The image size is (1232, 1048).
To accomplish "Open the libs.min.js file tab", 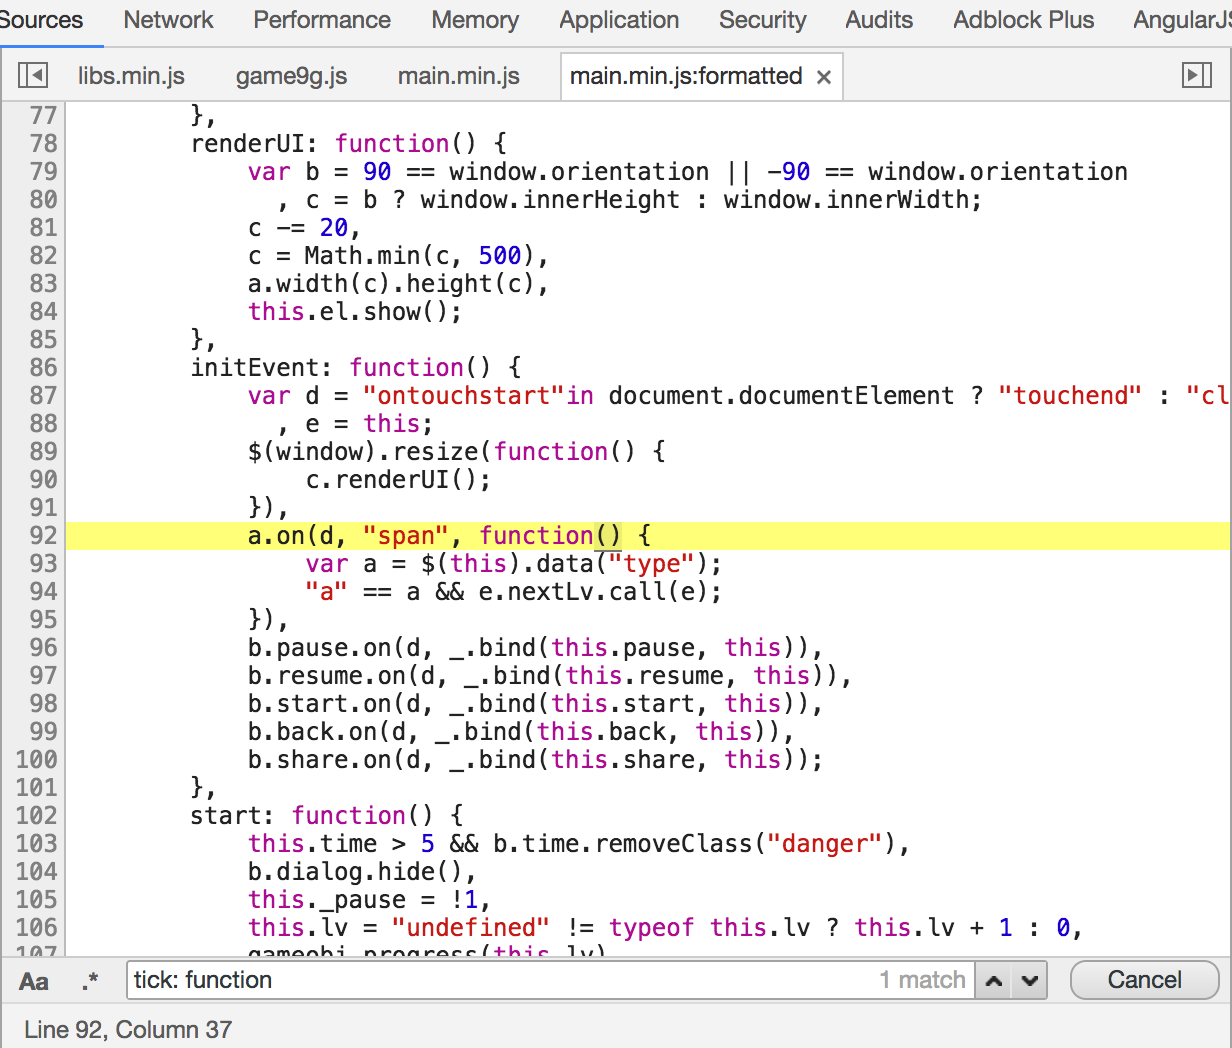I will (131, 76).
